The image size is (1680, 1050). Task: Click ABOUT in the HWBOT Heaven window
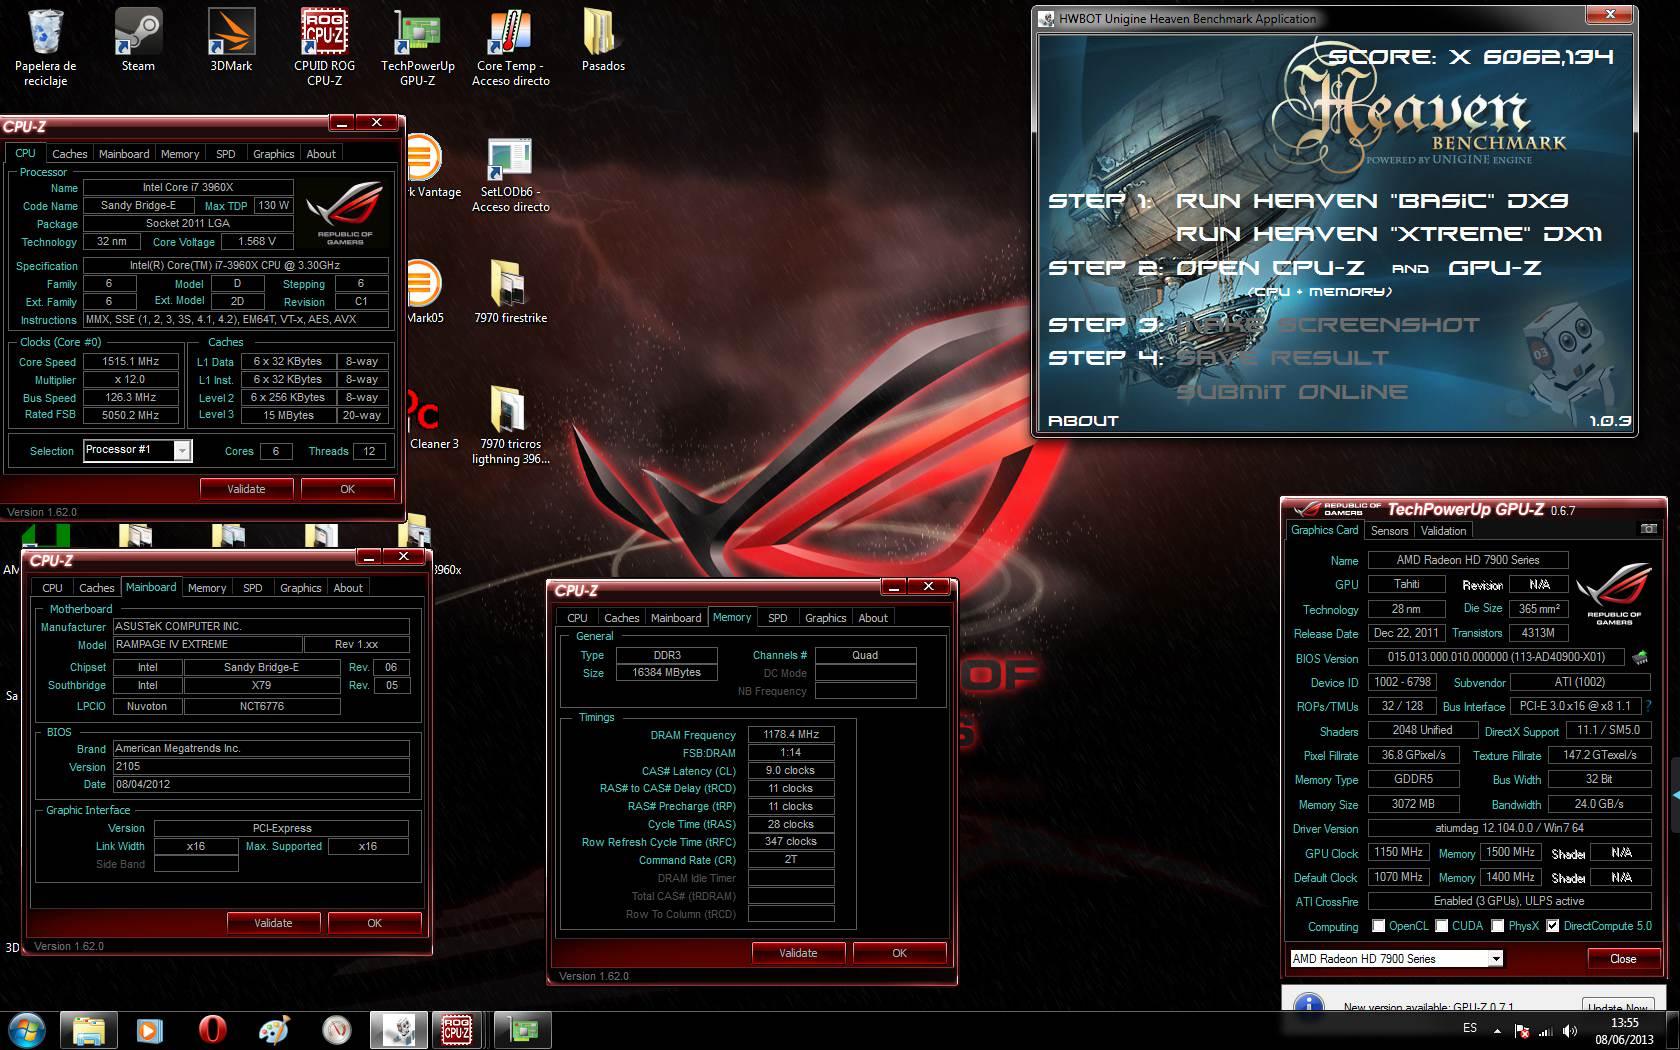(1083, 421)
